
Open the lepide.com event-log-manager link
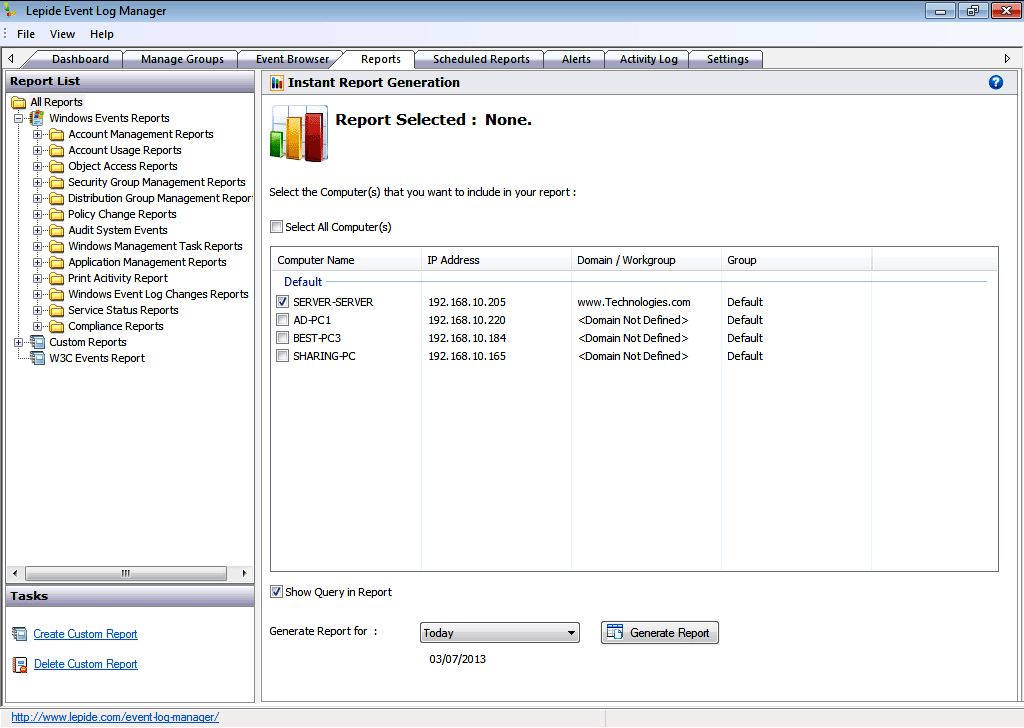115,717
